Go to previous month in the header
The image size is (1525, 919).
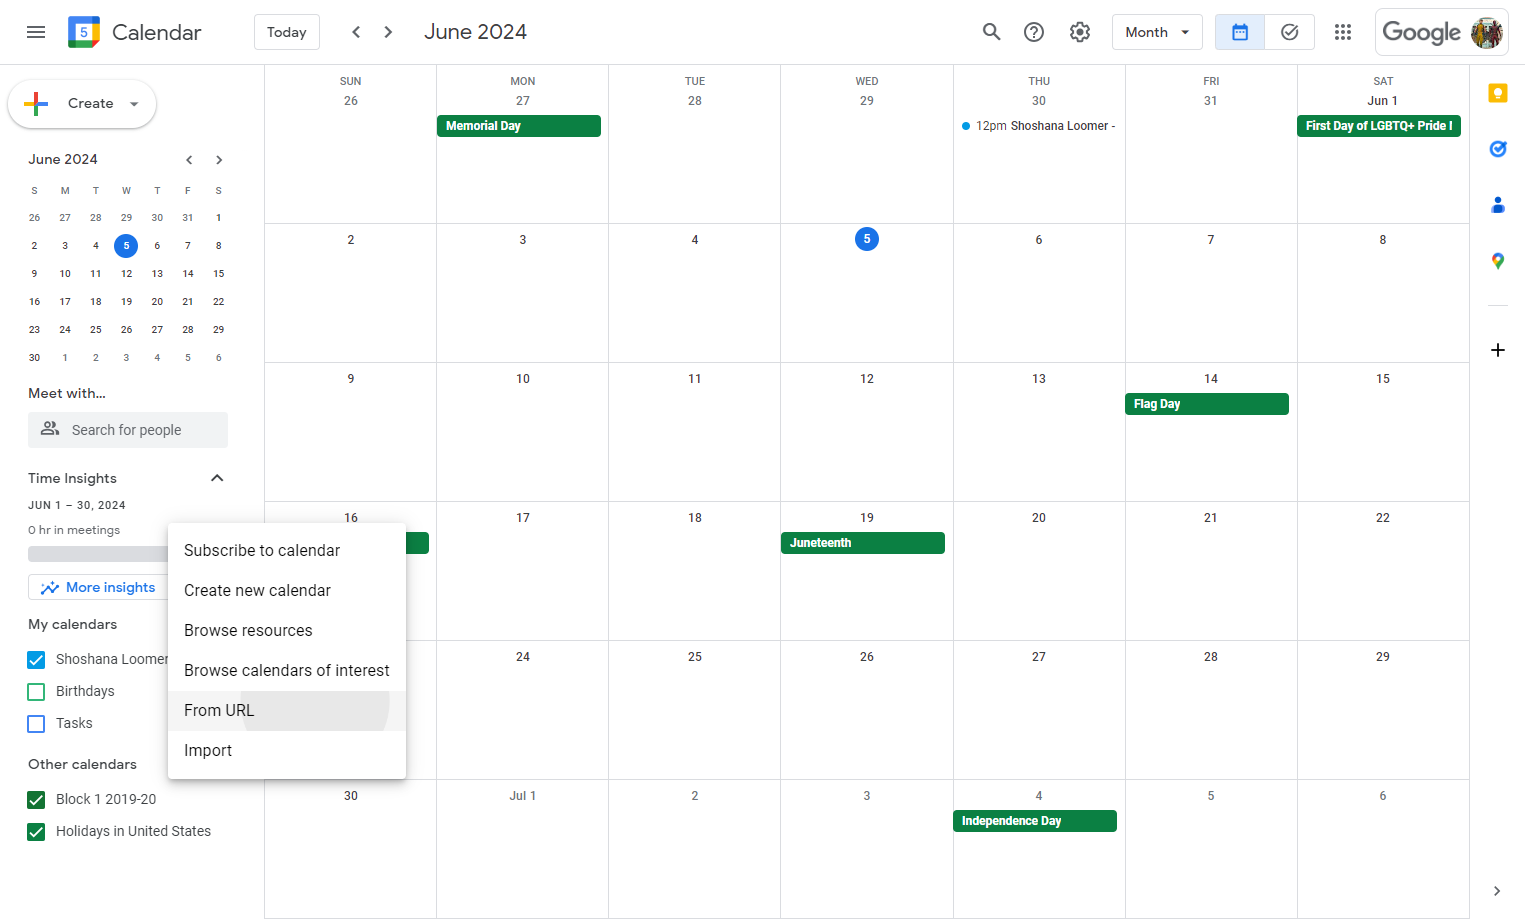coord(356,32)
